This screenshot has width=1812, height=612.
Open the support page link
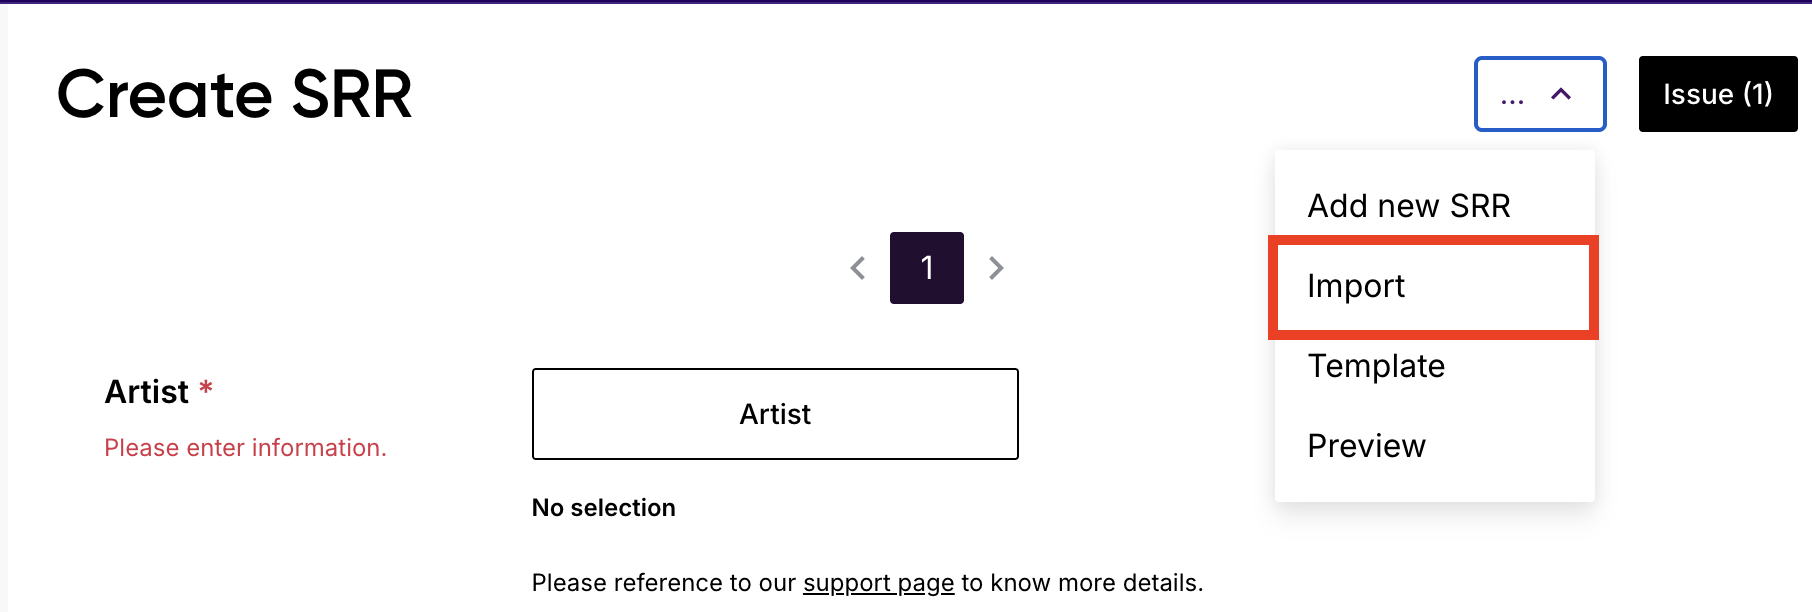point(878,583)
